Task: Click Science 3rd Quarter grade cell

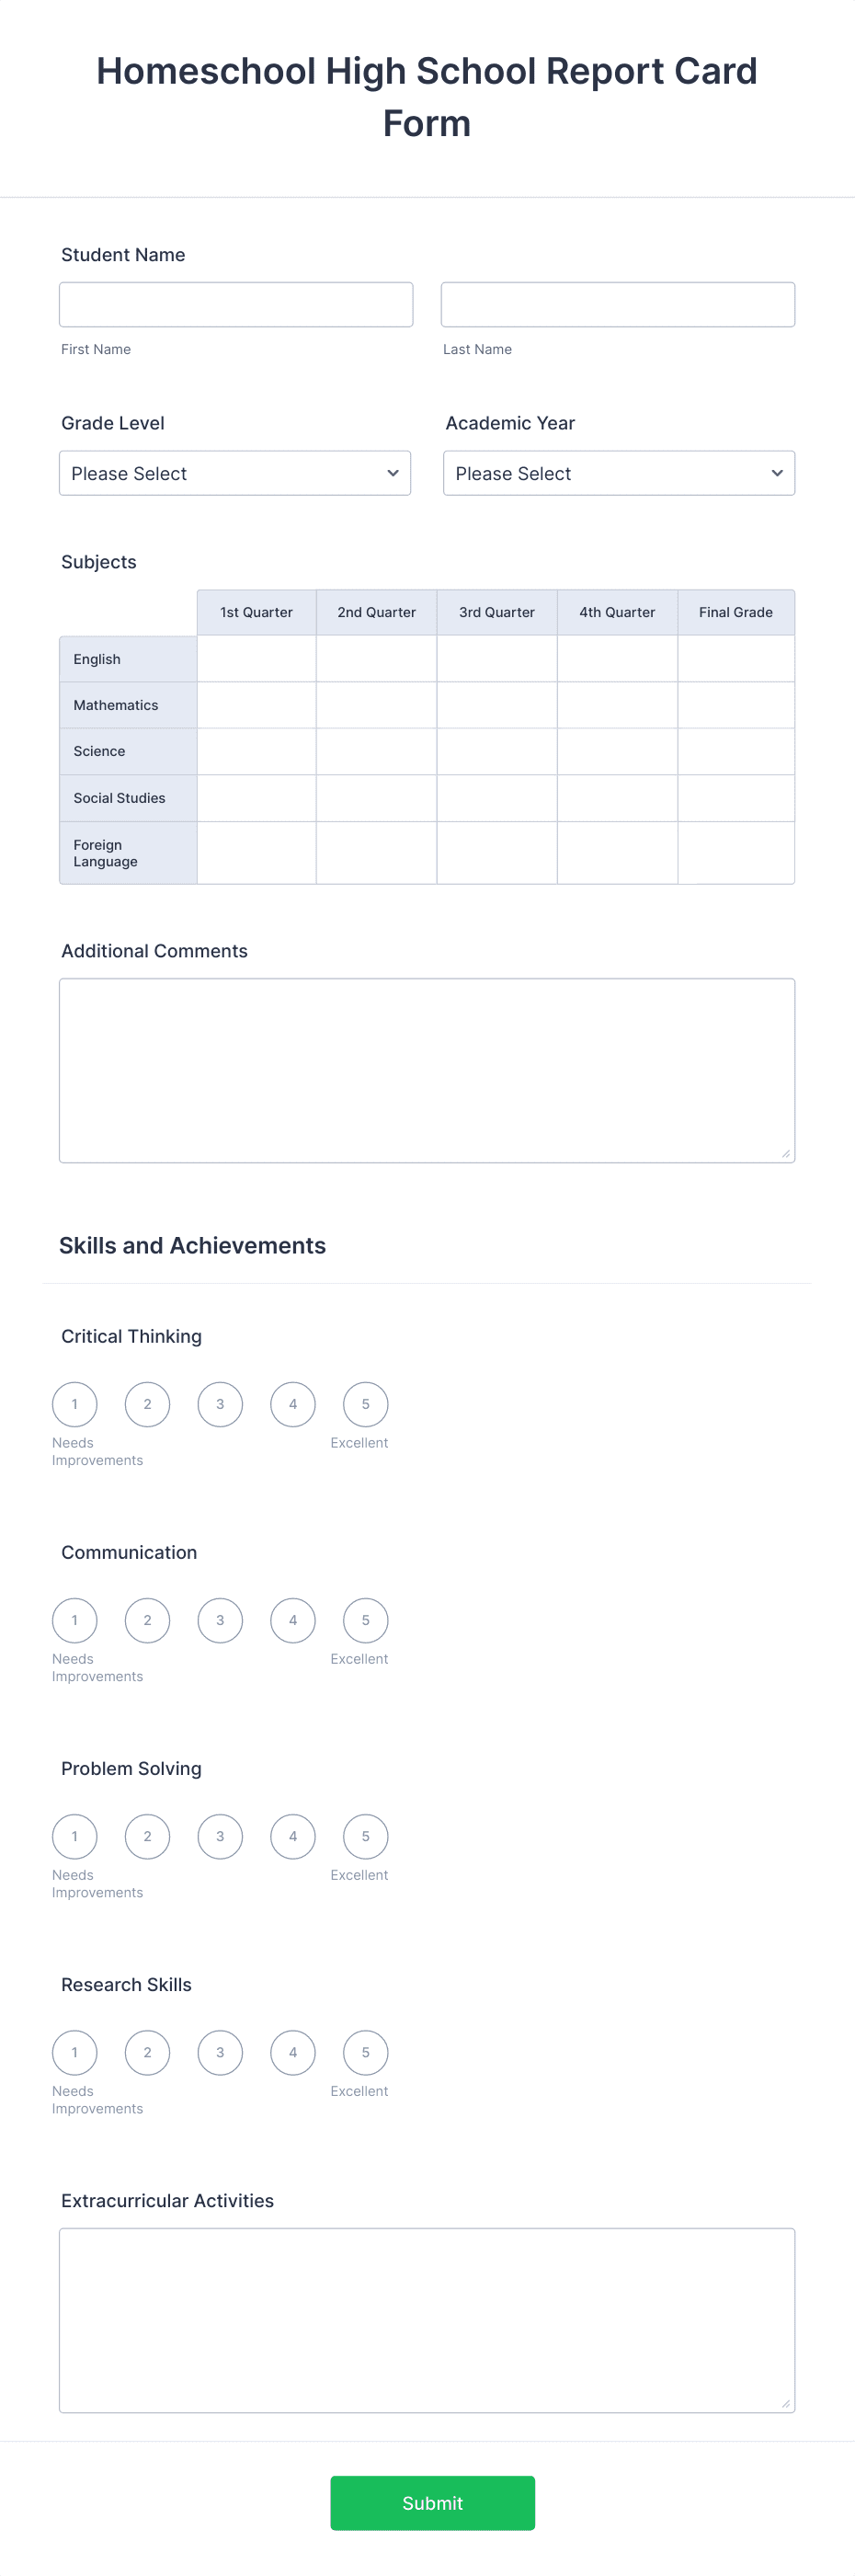Action: (496, 751)
